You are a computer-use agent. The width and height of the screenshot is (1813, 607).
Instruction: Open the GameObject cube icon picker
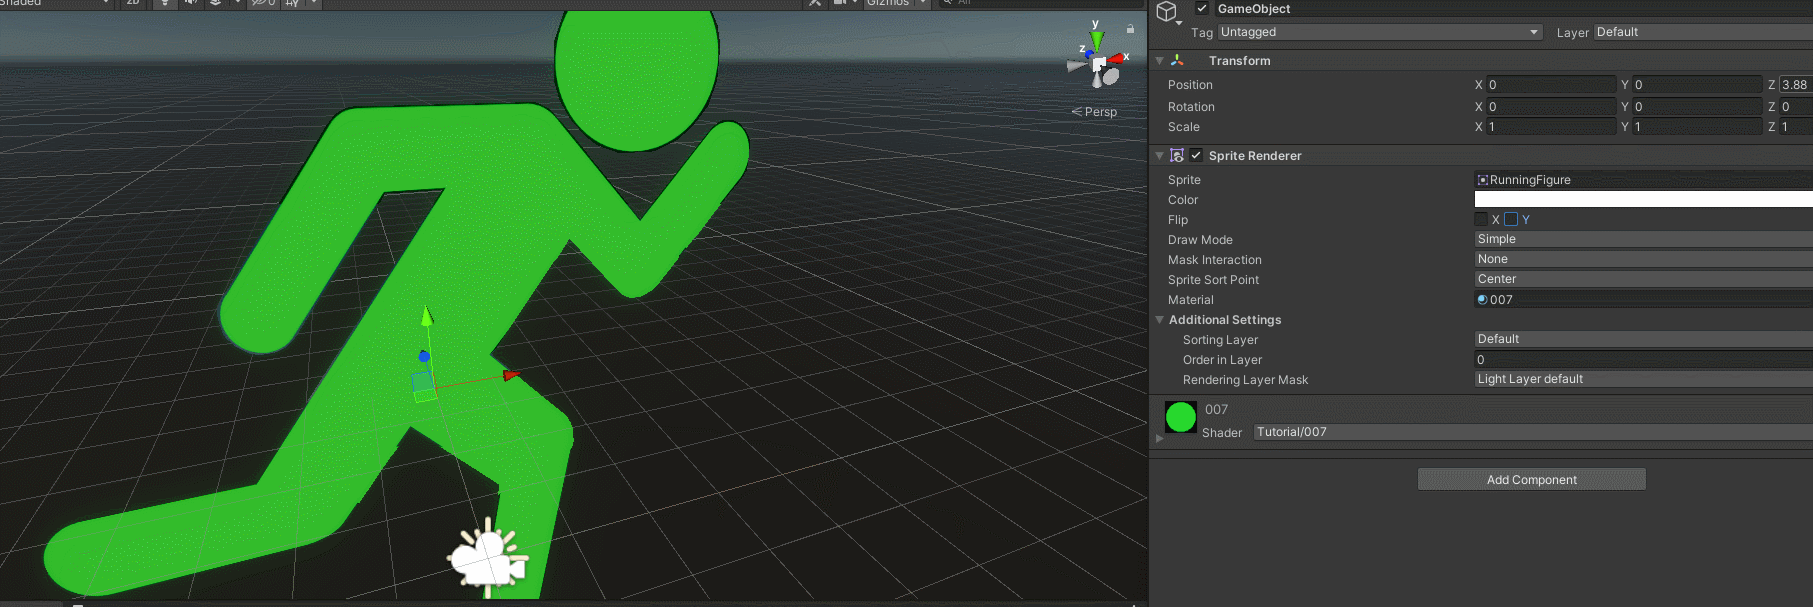click(x=1167, y=12)
